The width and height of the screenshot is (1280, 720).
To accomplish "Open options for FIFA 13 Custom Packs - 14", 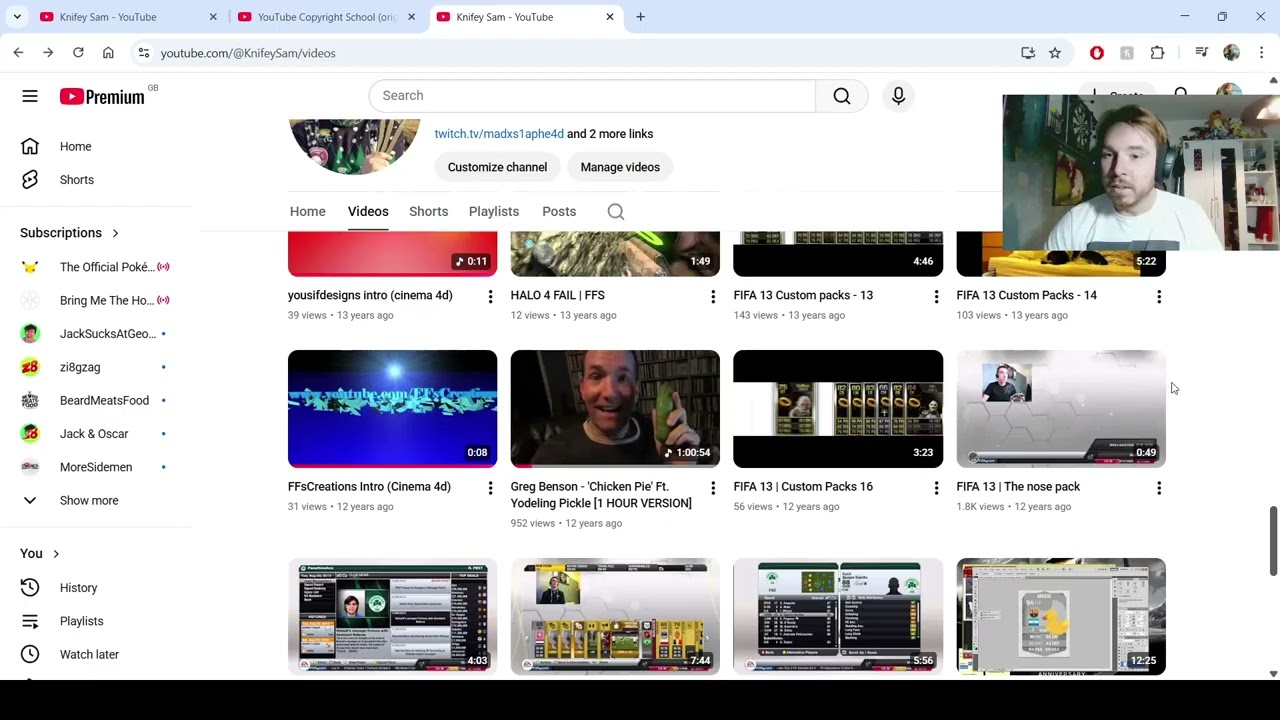I will (1159, 297).
